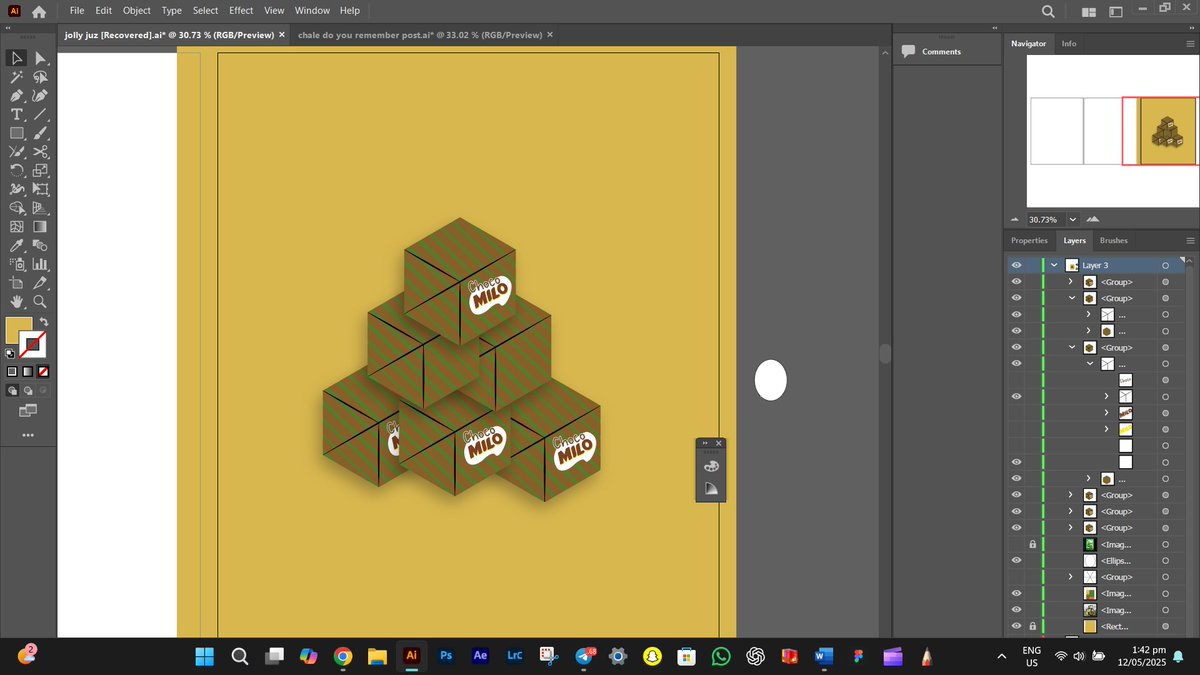Viewport: 1200px width, 675px height.
Task: Click the target circle of <Ellips...> row
Action: (1165, 561)
